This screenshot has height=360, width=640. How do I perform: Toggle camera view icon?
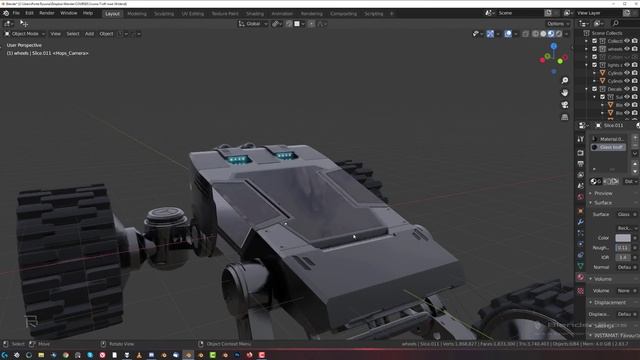coord(564,105)
